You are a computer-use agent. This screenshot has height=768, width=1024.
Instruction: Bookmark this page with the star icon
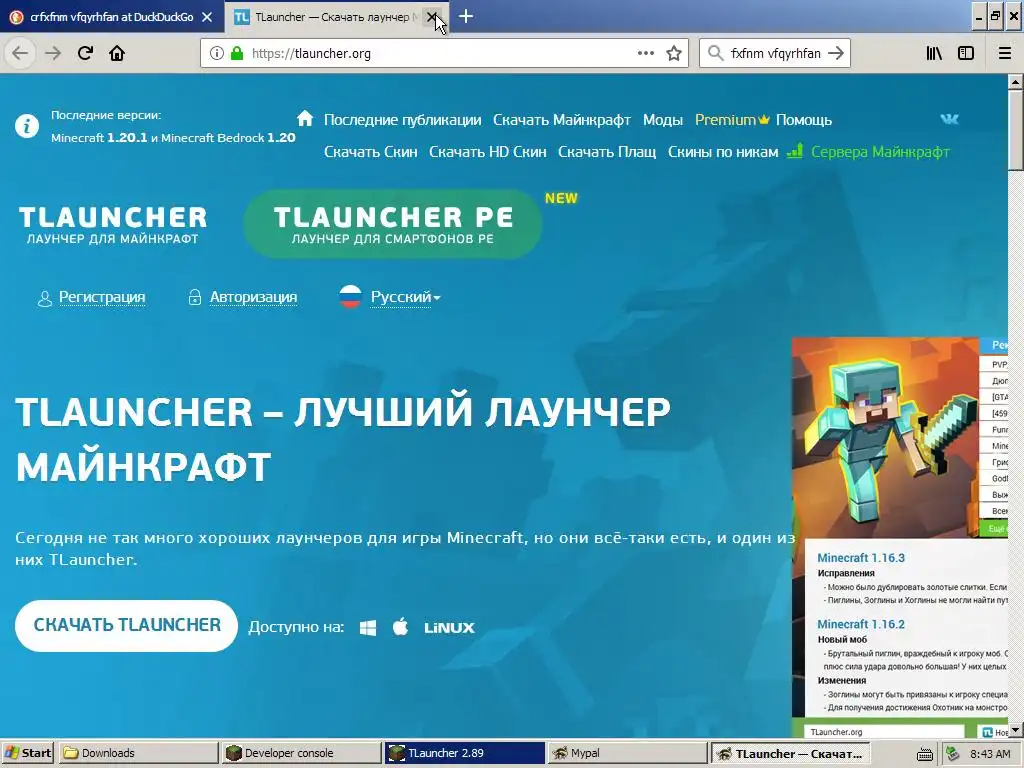674,53
